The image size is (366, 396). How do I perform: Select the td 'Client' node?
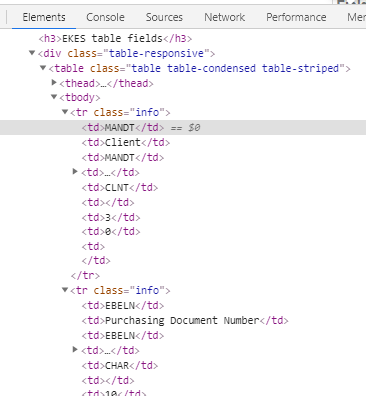pos(126,142)
